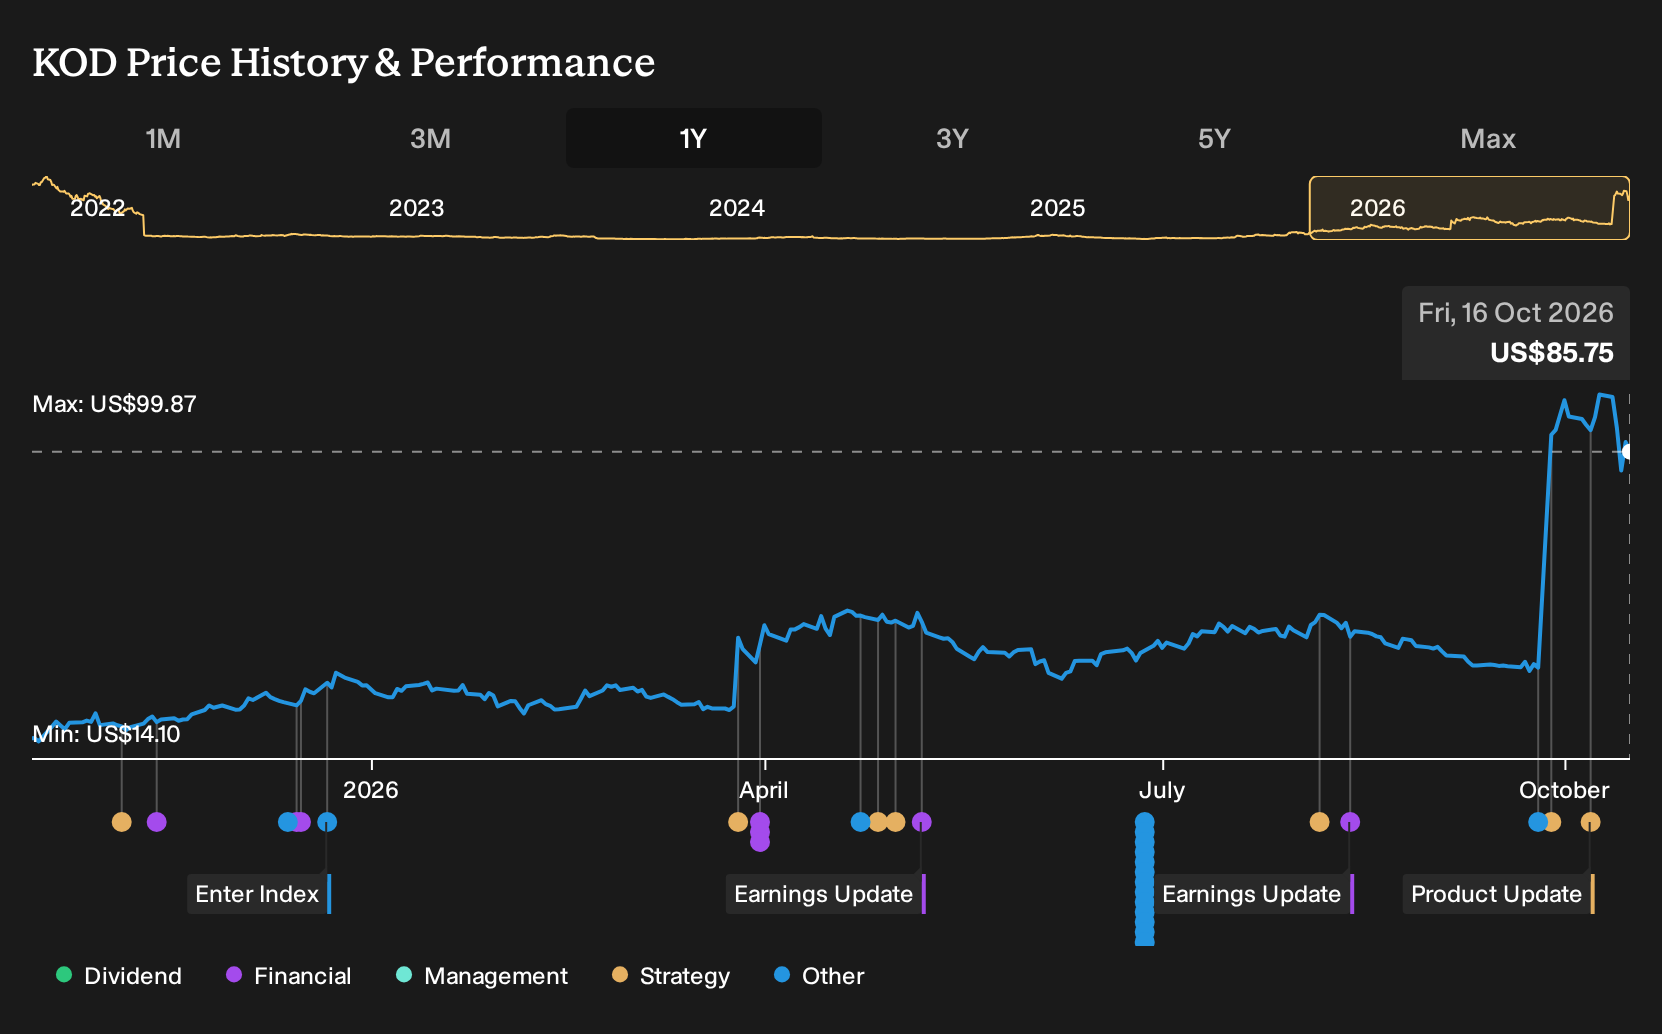Open the Earnings Update label after July
The width and height of the screenshot is (1662, 1034).
point(1254,894)
